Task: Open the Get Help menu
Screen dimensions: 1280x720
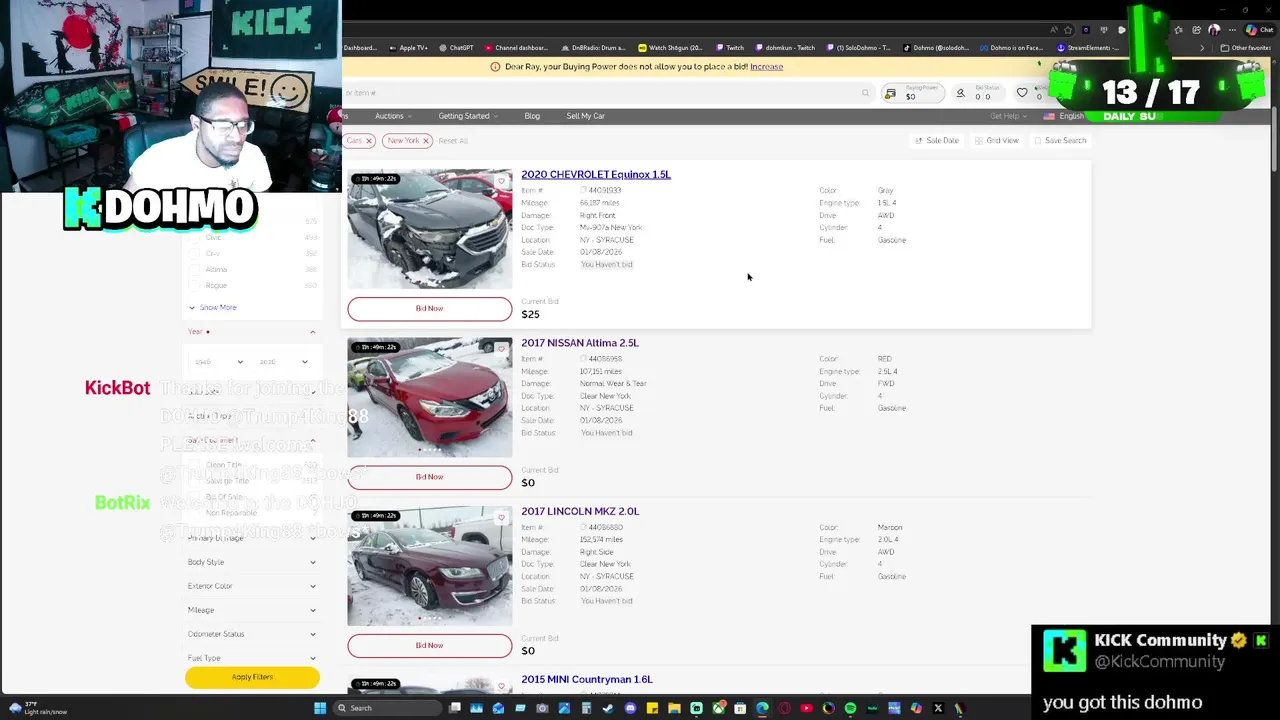Action: tap(1008, 116)
